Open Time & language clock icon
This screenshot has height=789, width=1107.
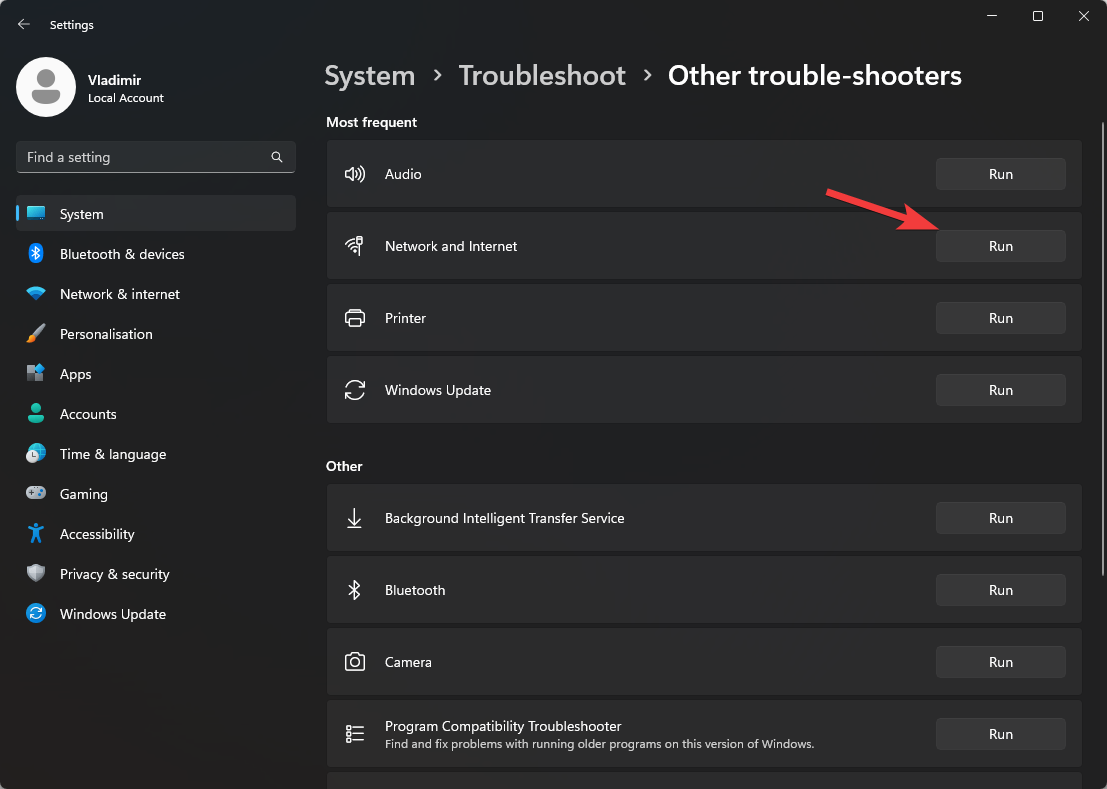36,454
